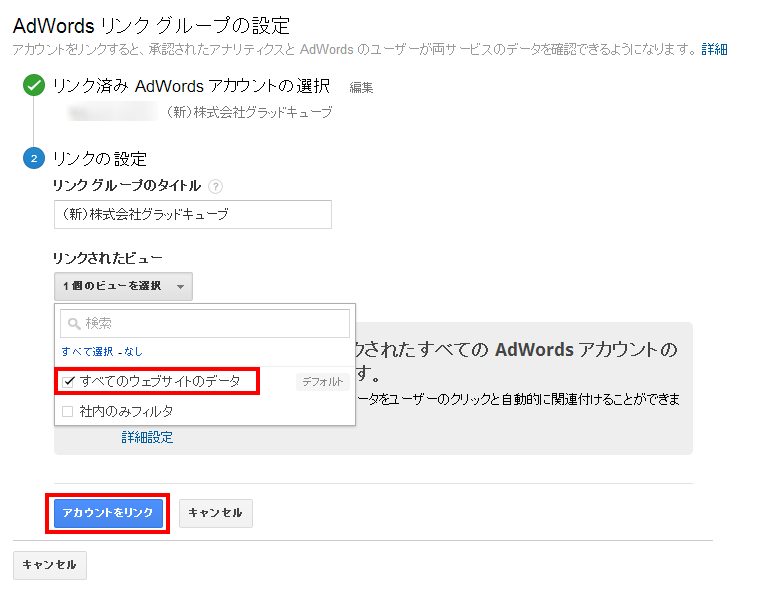Open the 詳細 link in the description

pyautogui.click(x=714, y=49)
